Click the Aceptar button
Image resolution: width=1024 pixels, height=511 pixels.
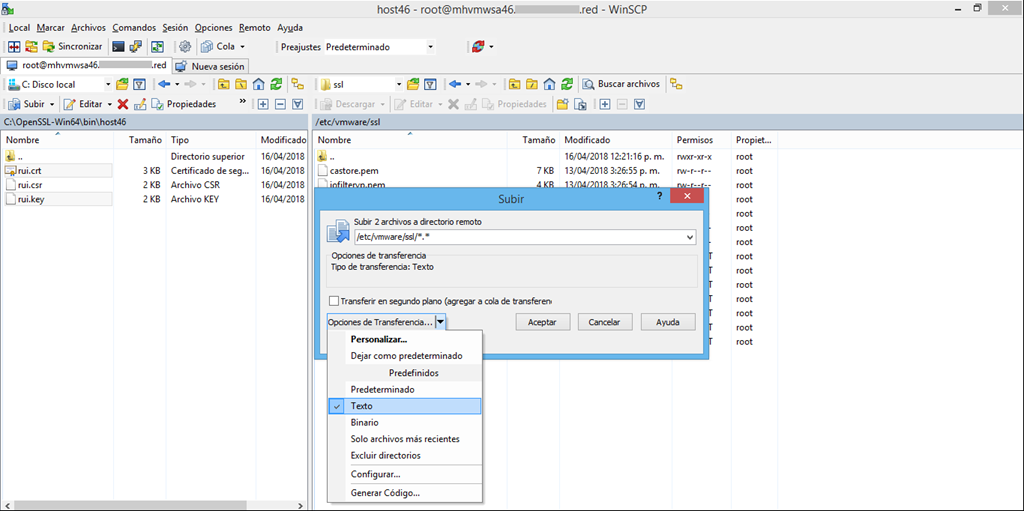(x=542, y=322)
